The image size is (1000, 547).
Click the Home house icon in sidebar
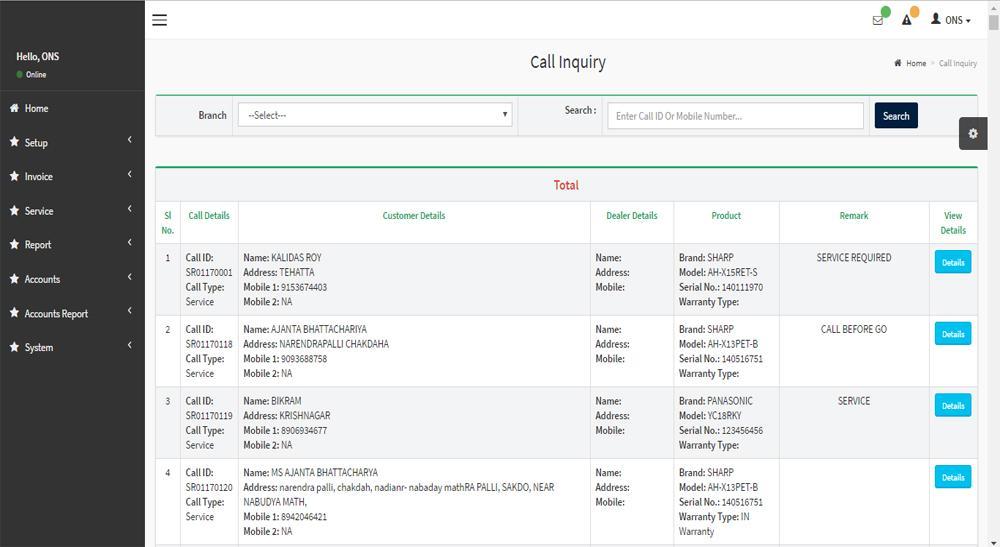click(x=14, y=108)
